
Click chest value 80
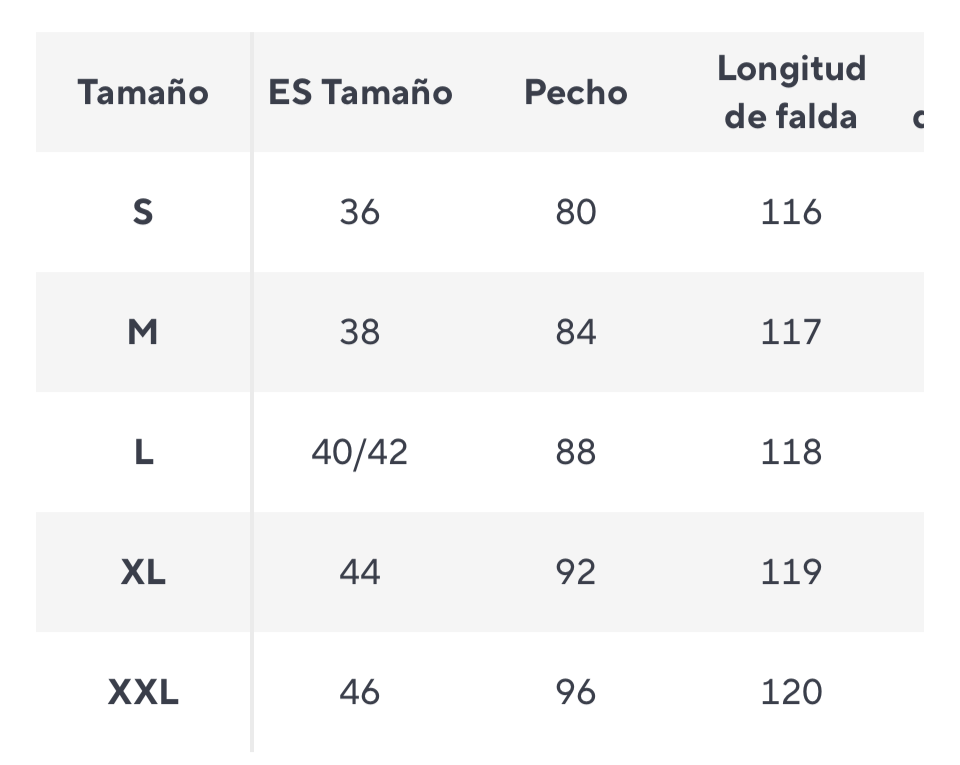576,212
